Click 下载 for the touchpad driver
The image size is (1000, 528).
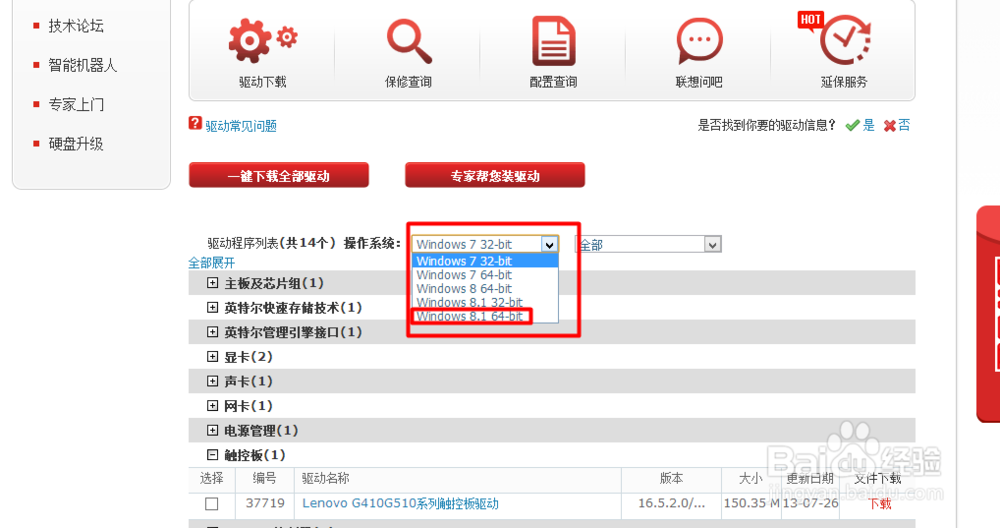click(x=880, y=504)
